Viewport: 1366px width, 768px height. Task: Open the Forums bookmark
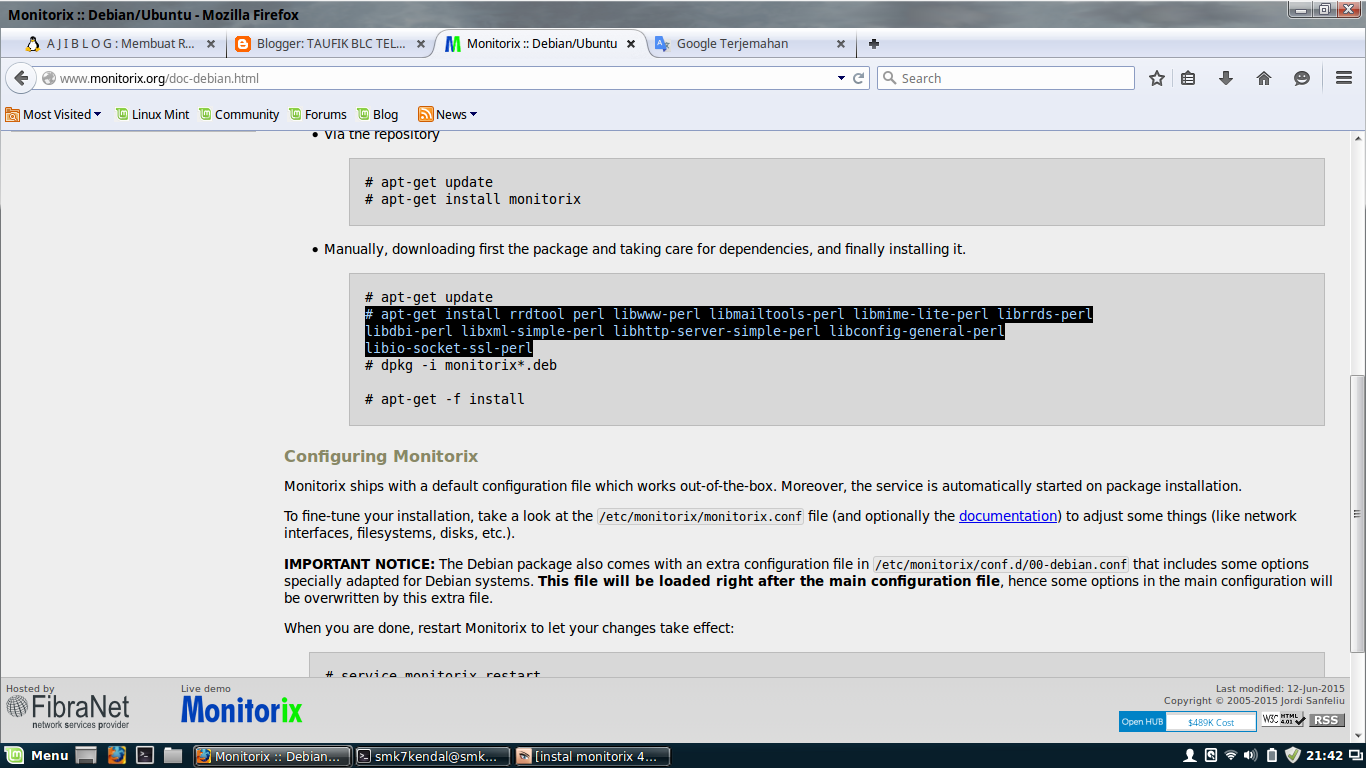click(317, 114)
